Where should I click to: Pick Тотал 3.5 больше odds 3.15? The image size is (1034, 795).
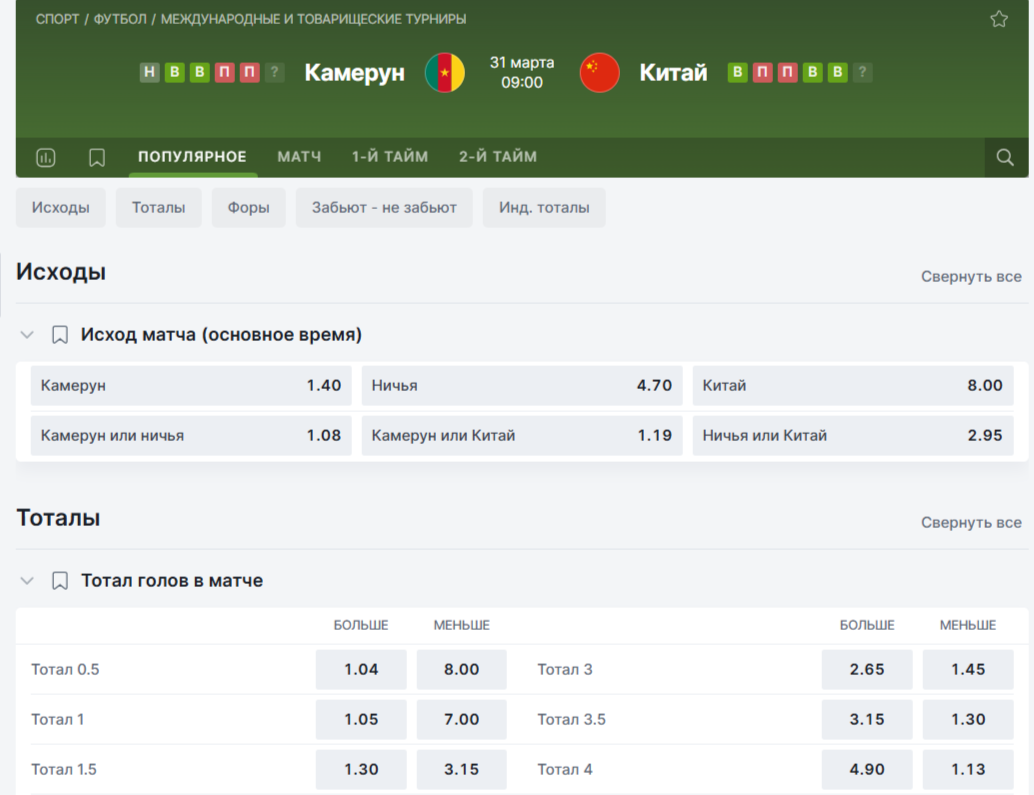click(866, 719)
